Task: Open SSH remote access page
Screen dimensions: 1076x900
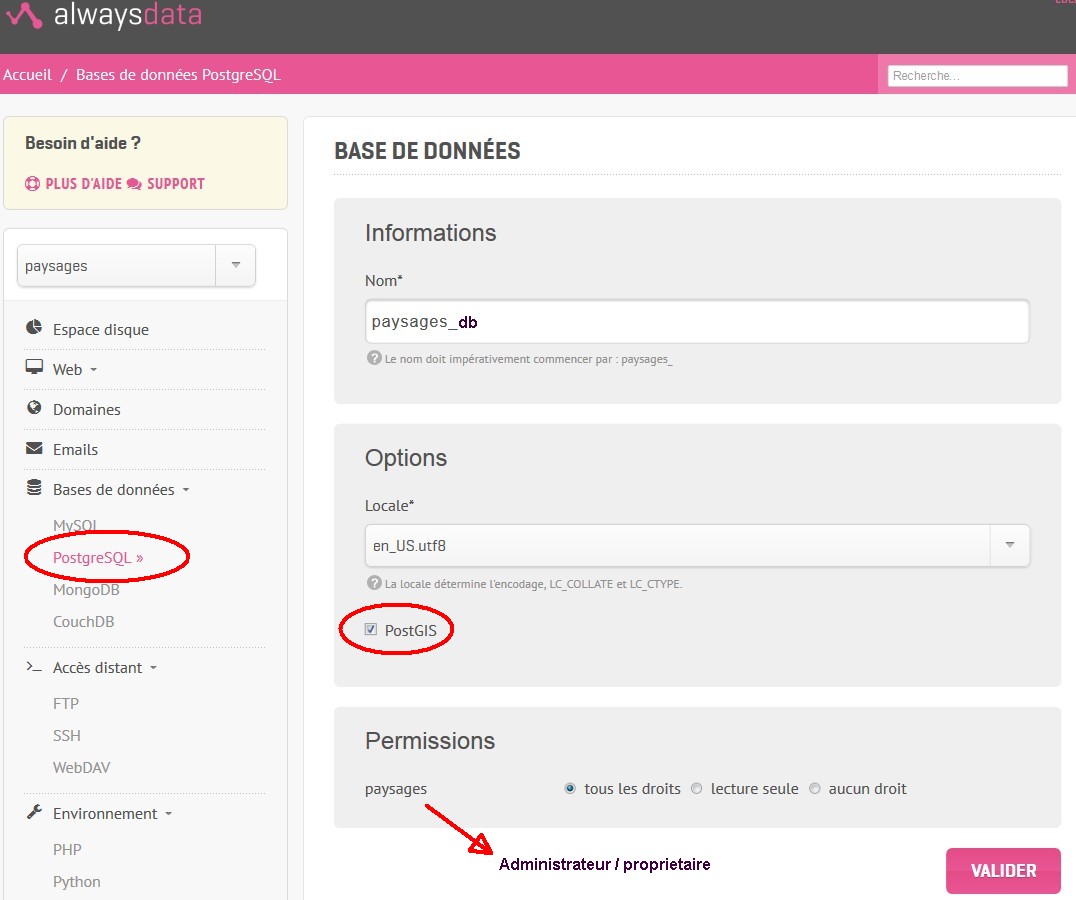Action: click(x=67, y=736)
